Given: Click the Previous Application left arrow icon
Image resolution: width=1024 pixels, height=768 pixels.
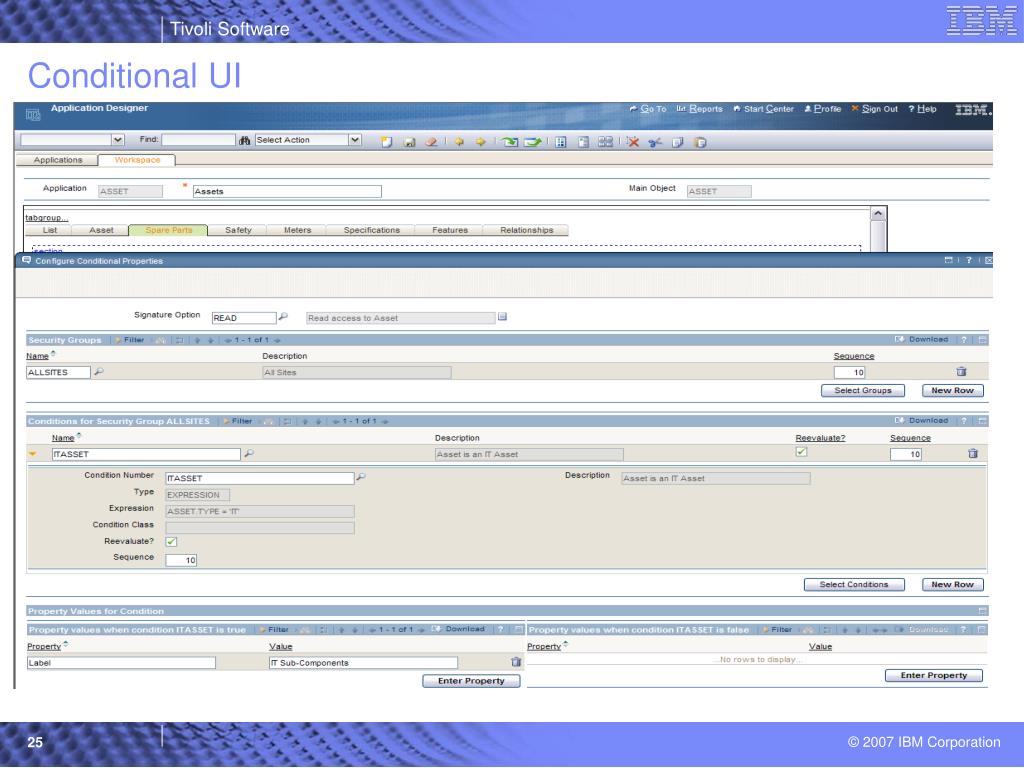Looking at the screenshot, I should 459,142.
